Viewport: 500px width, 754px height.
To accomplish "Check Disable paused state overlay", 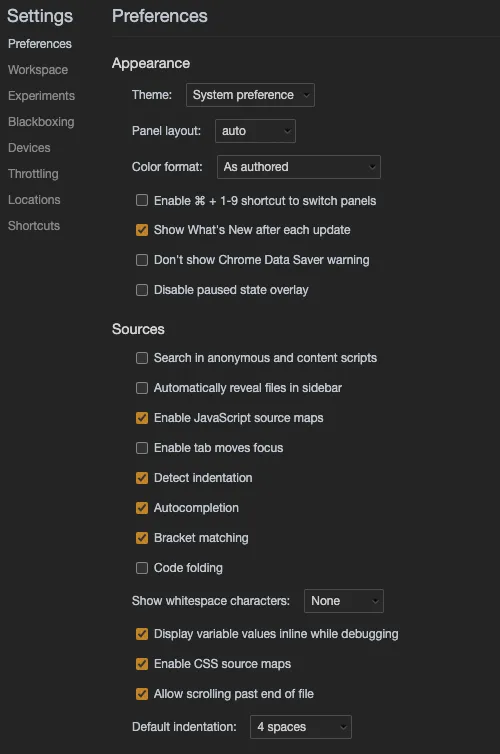I will (142, 290).
